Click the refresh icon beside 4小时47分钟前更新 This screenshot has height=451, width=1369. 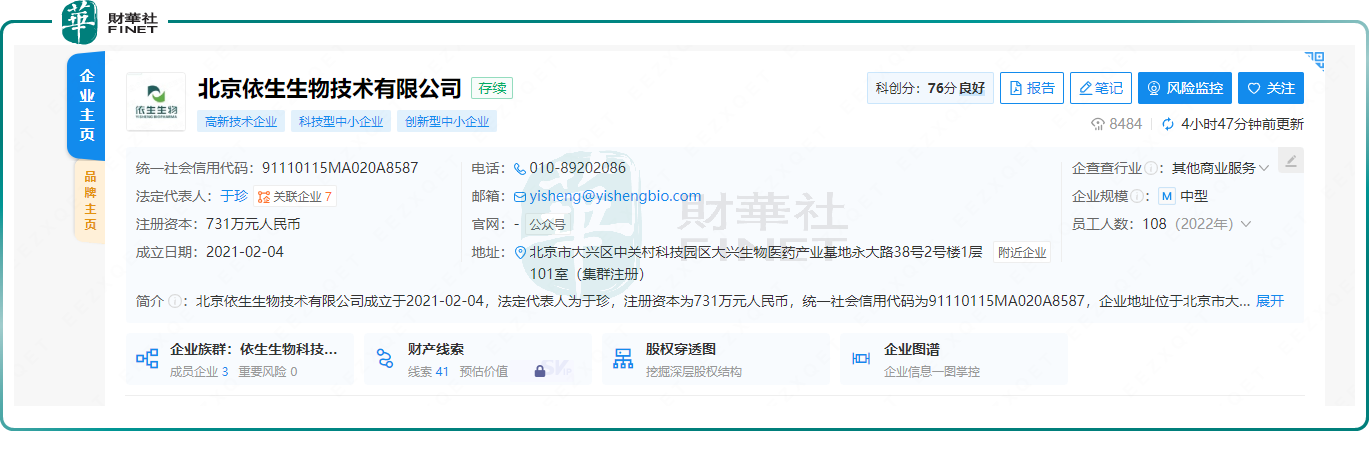[1168, 124]
